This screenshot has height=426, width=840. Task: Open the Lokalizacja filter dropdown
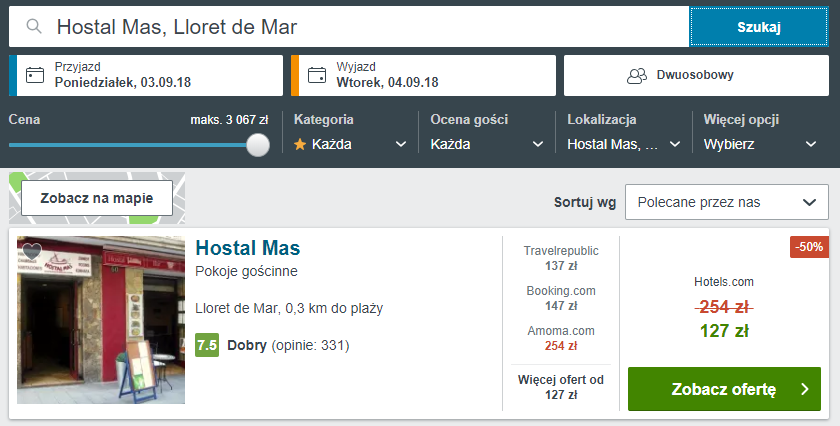[x=623, y=144]
